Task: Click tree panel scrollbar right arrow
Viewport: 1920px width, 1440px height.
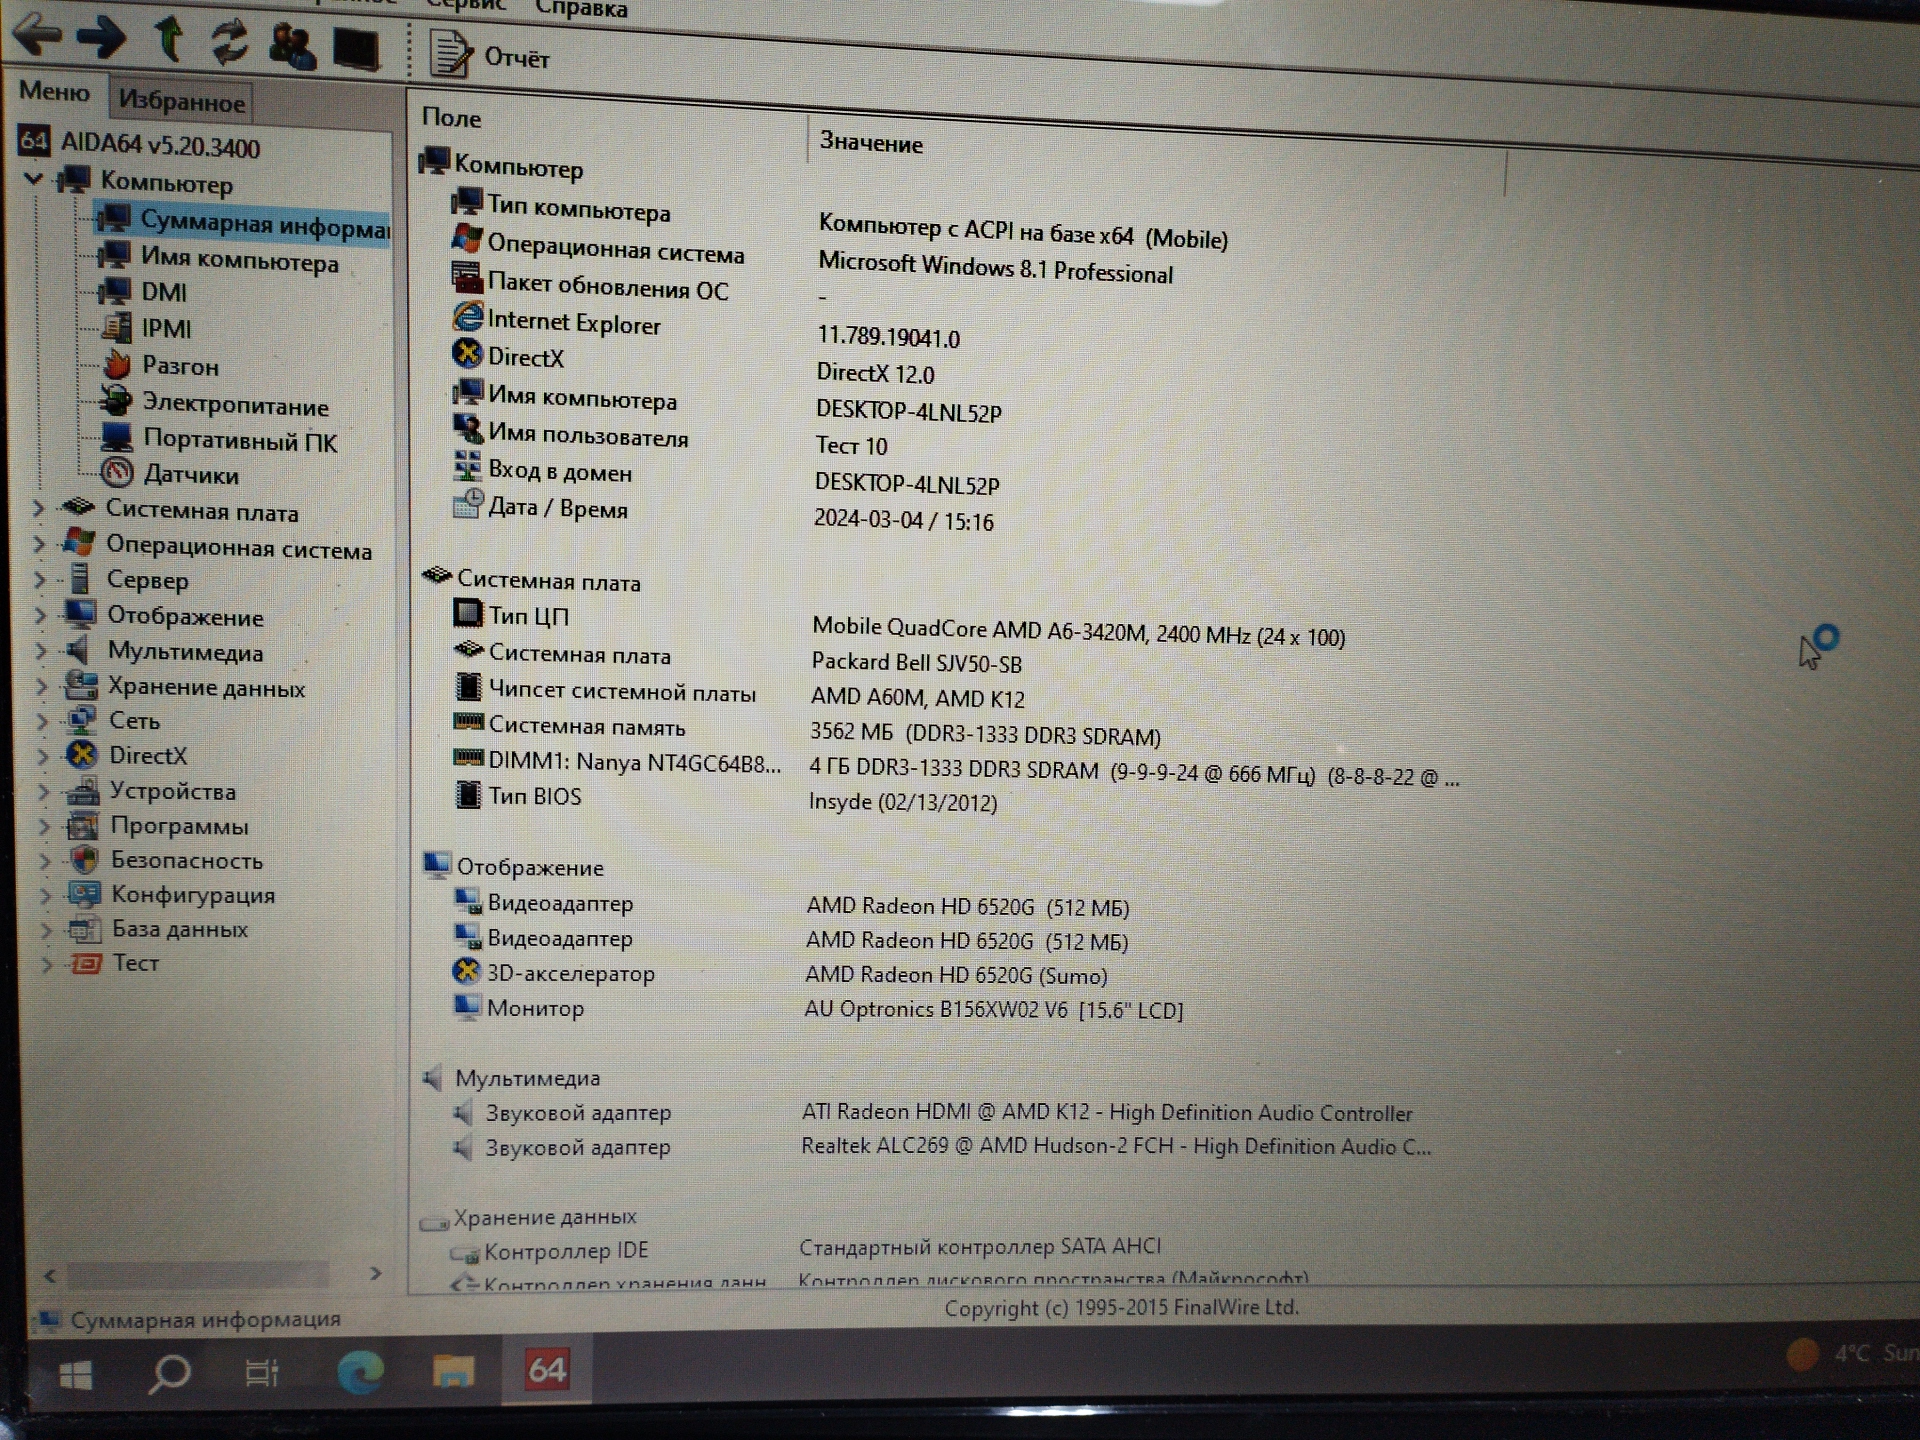Action: 375,1273
